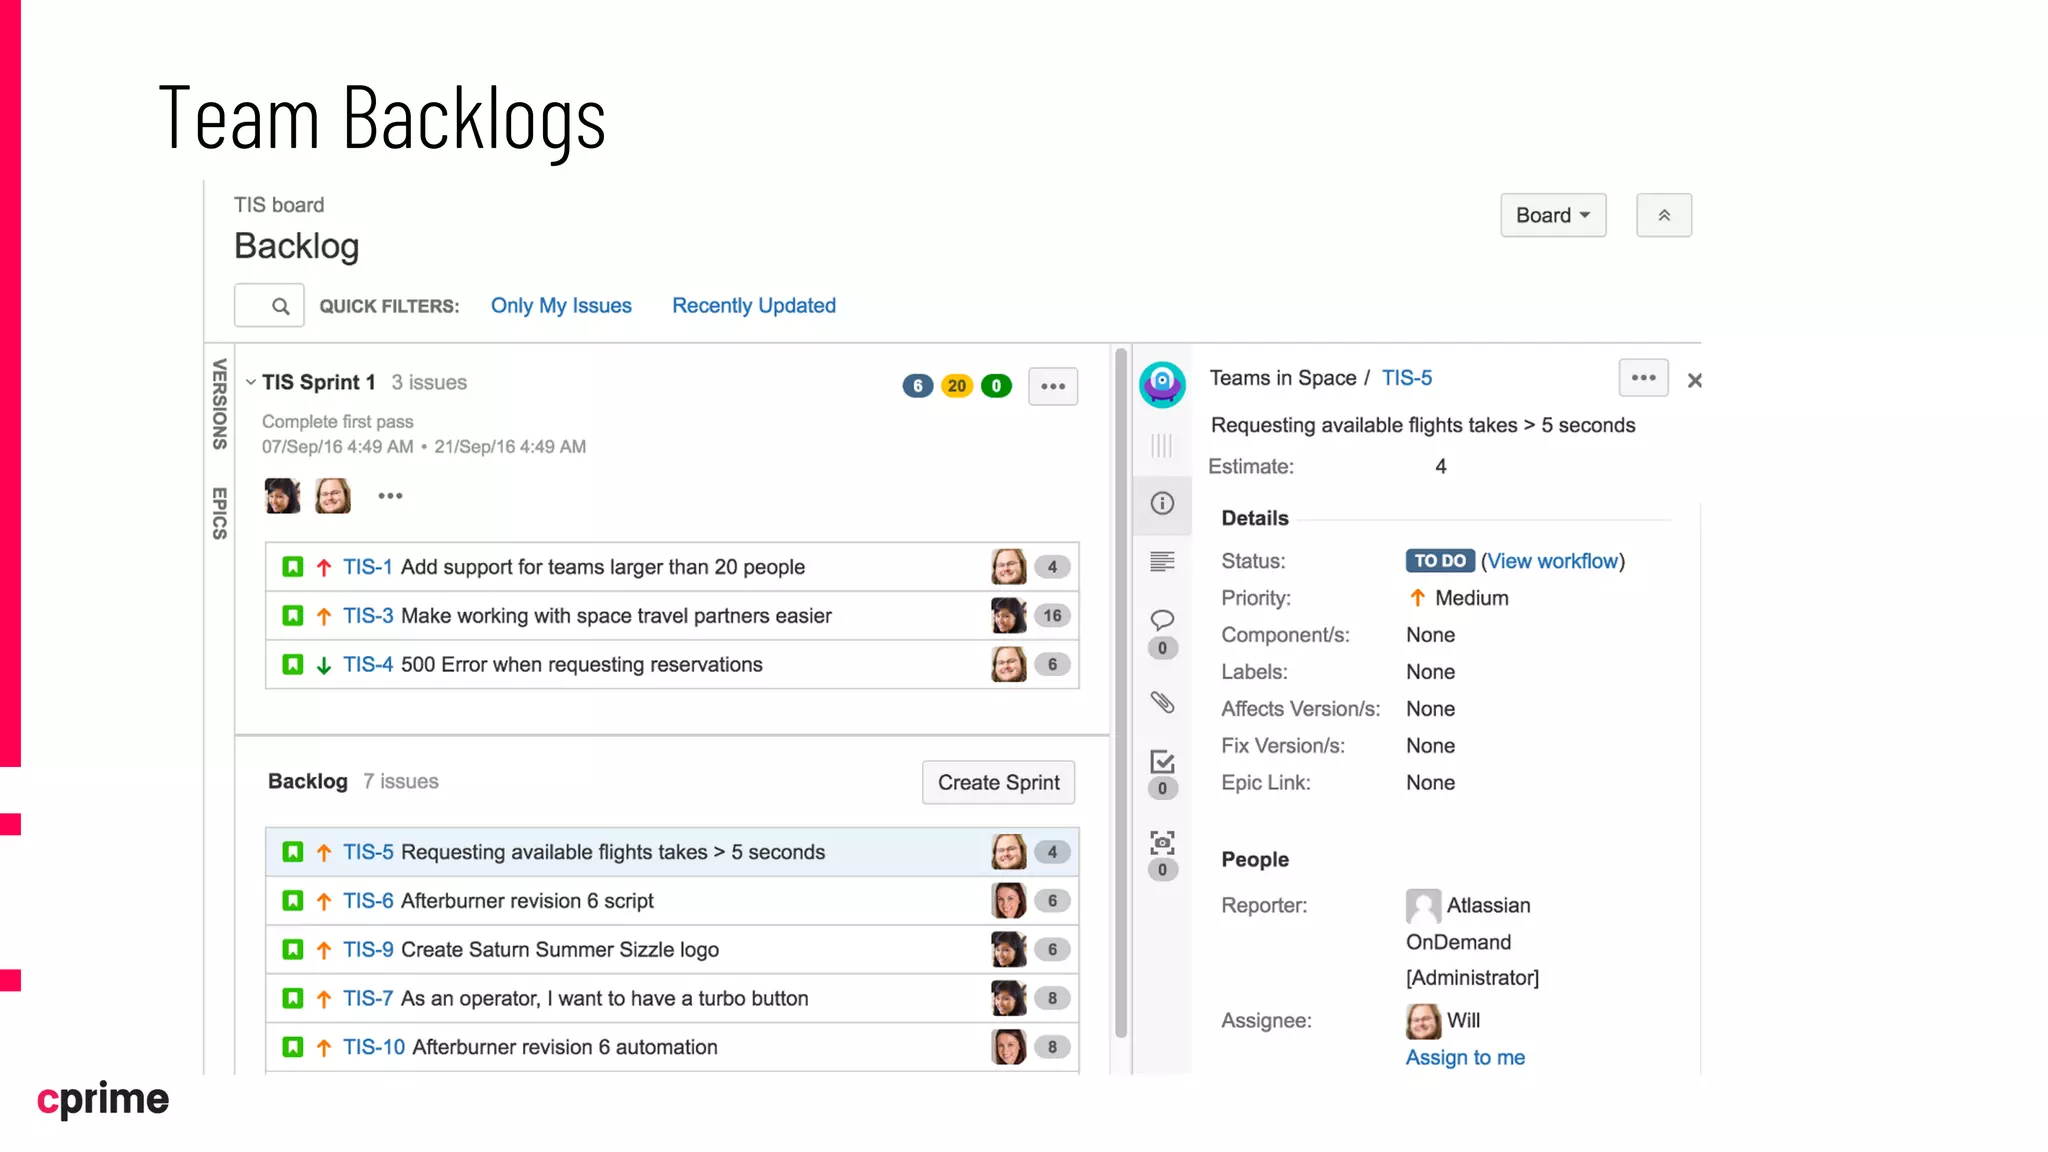Click the Assign to me link

(x=1464, y=1057)
